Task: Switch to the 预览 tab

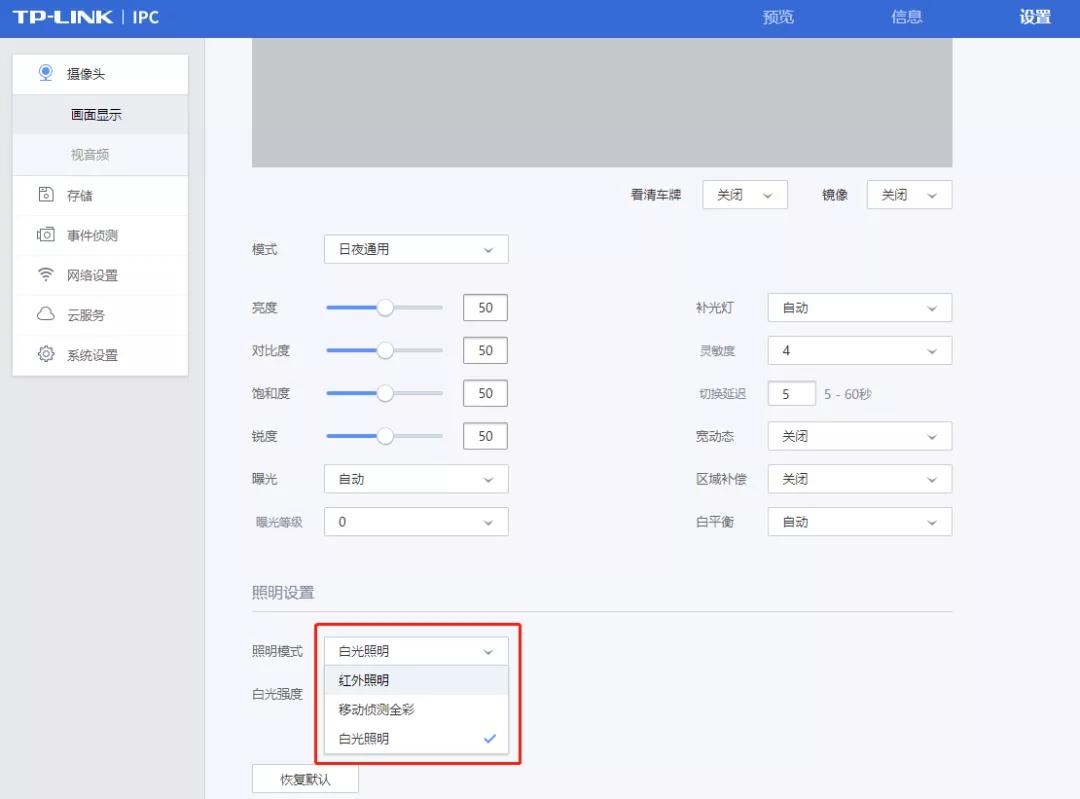Action: click(x=778, y=18)
